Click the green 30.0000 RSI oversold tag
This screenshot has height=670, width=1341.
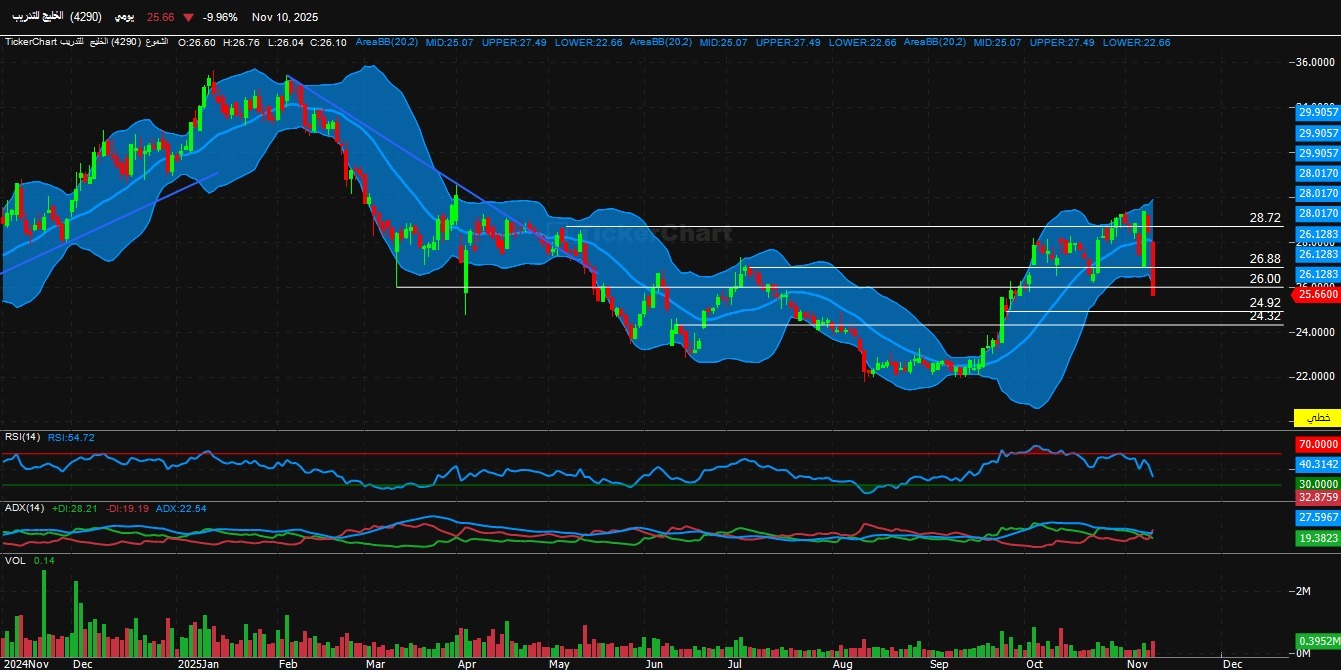click(1317, 484)
